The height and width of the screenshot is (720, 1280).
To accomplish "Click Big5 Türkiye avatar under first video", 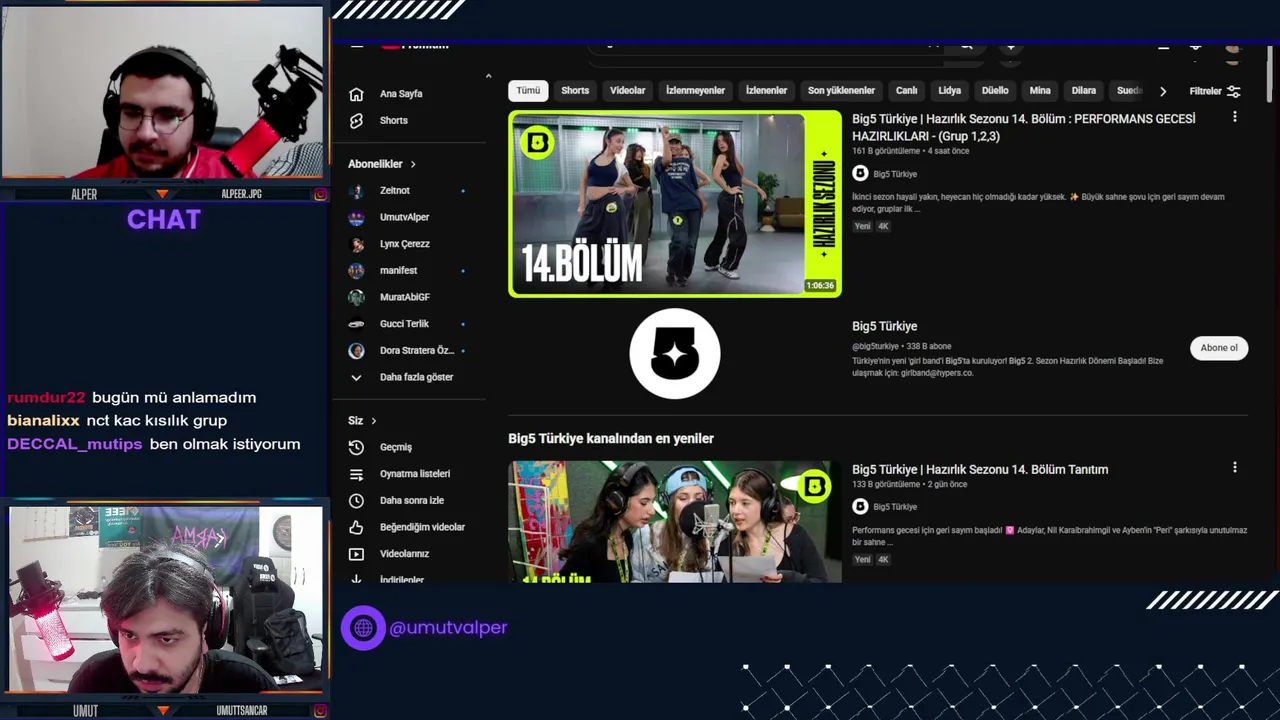I will click(x=860, y=173).
